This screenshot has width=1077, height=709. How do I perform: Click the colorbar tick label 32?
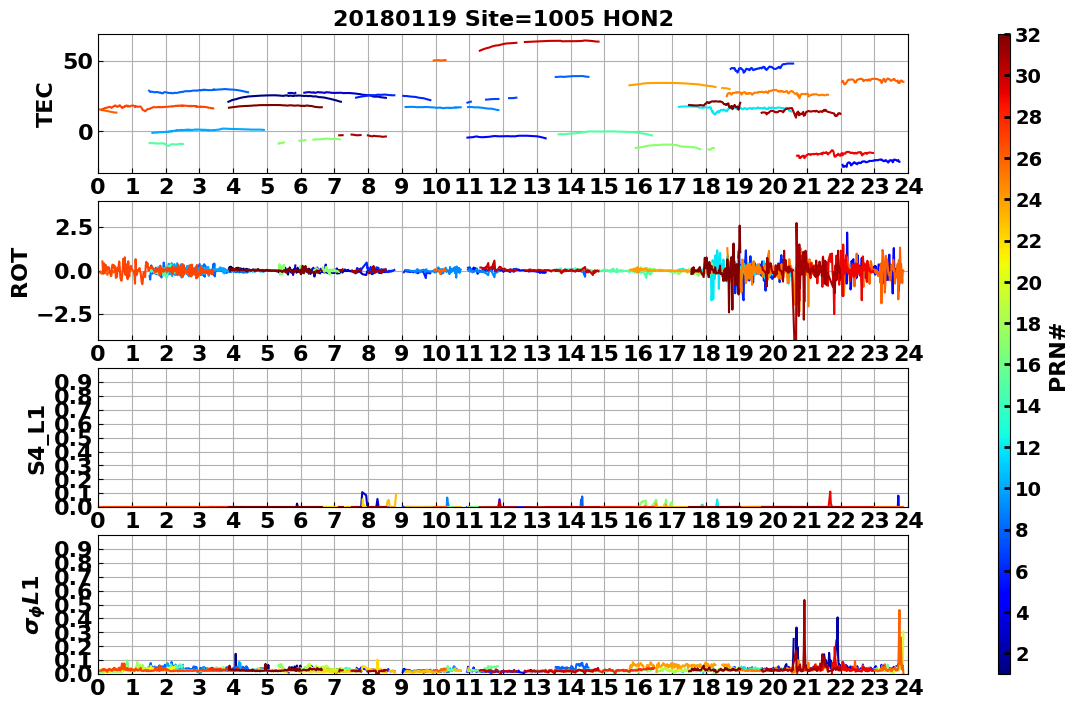pos(1028,35)
